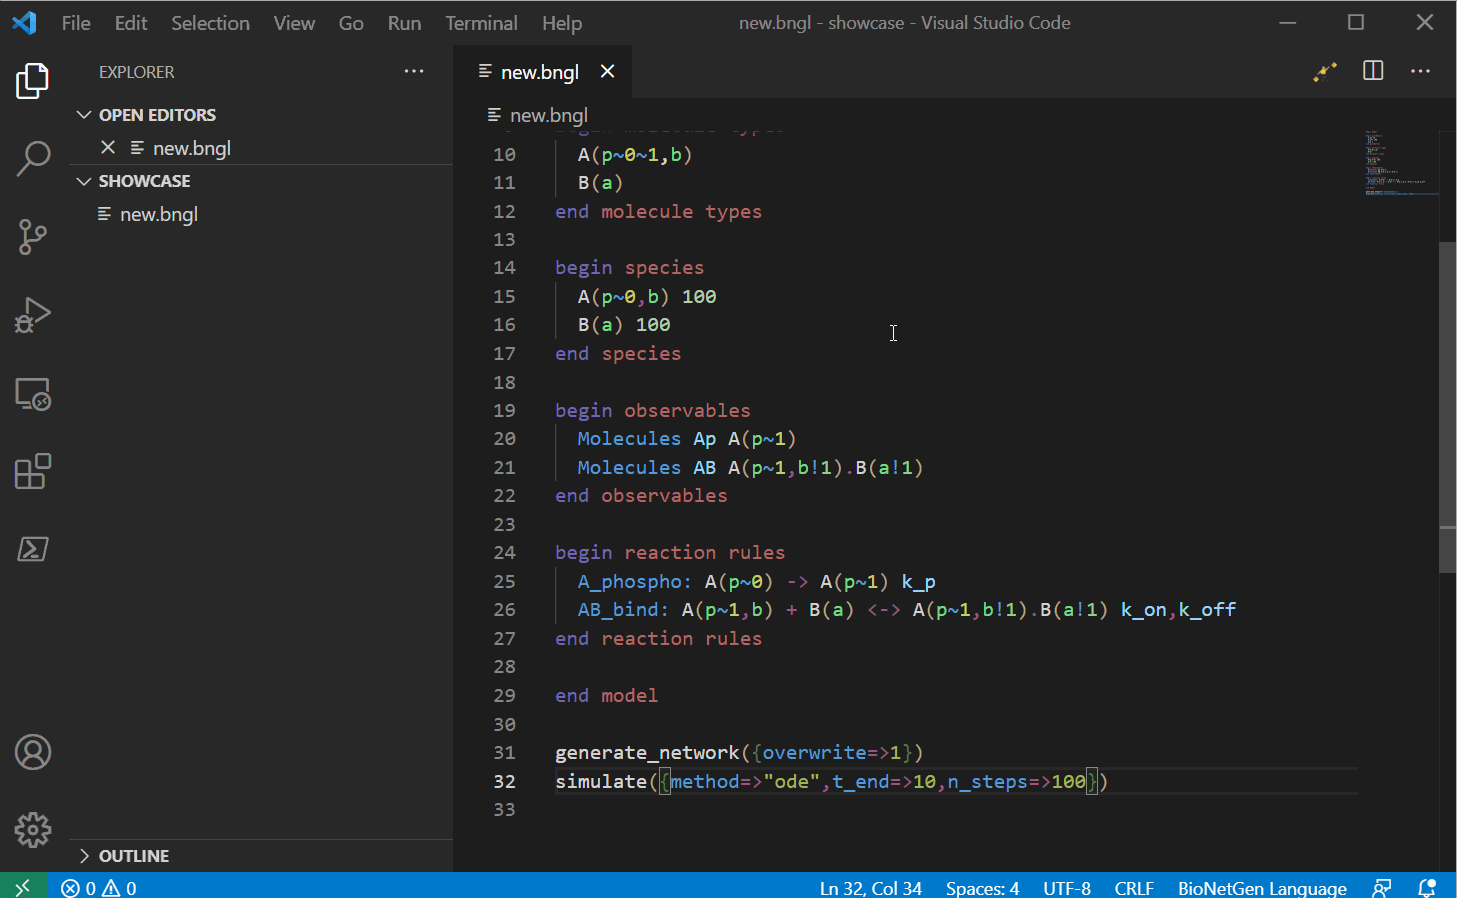Click 'k_on,k_off' rate constants on line 26
Image resolution: width=1457 pixels, height=898 pixels.
(1178, 609)
